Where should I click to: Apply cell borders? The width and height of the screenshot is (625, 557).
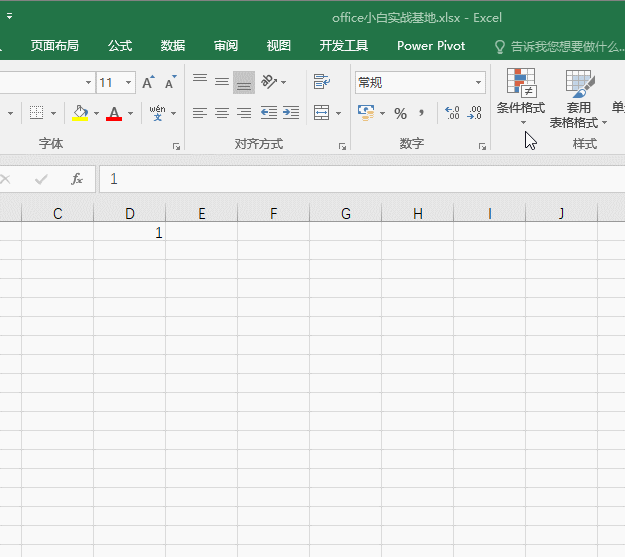[37, 113]
